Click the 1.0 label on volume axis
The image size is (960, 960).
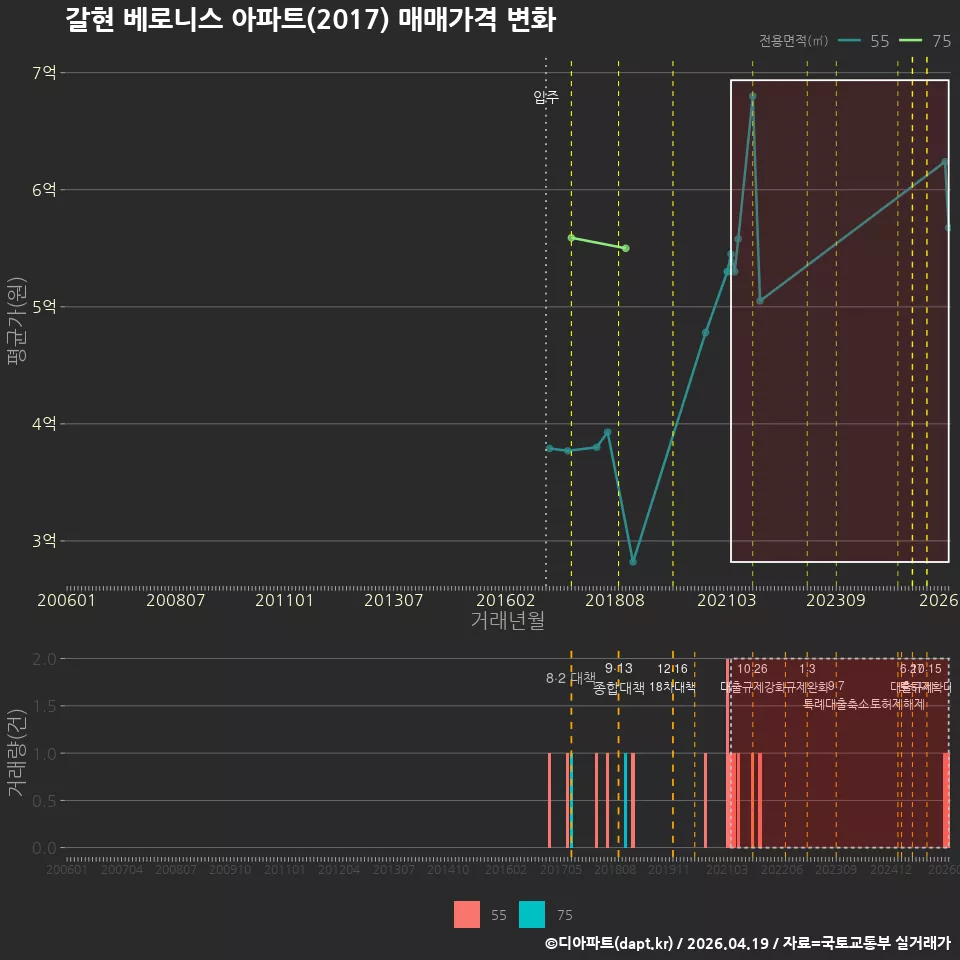44,754
